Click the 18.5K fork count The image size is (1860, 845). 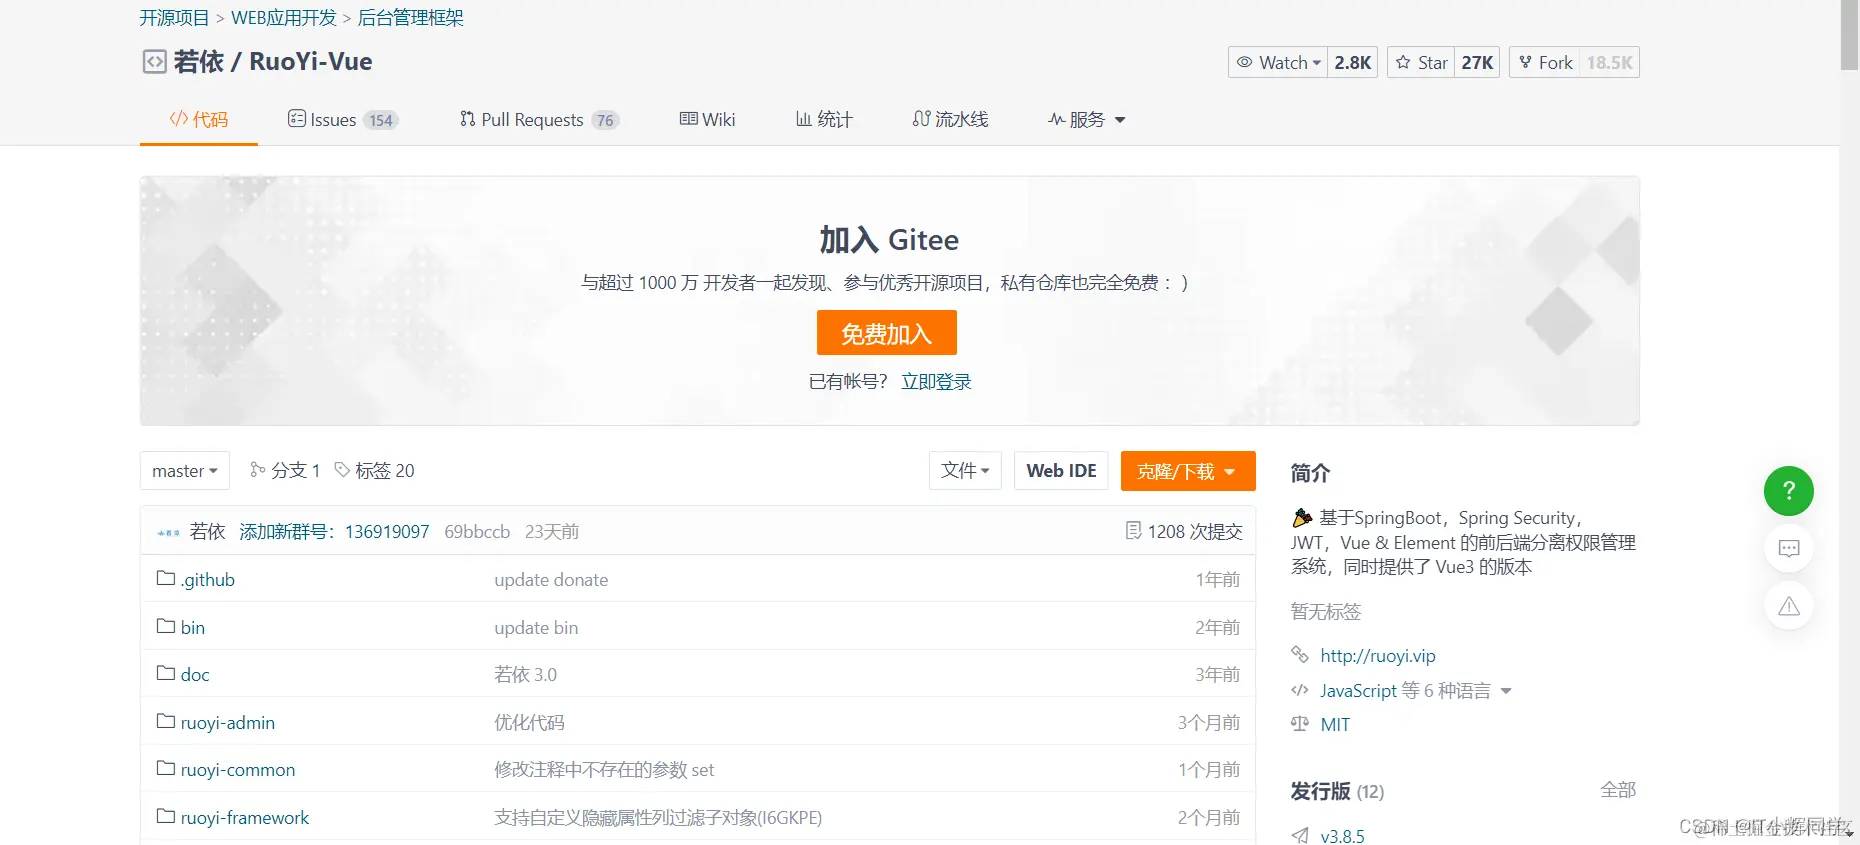pos(1610,62)
